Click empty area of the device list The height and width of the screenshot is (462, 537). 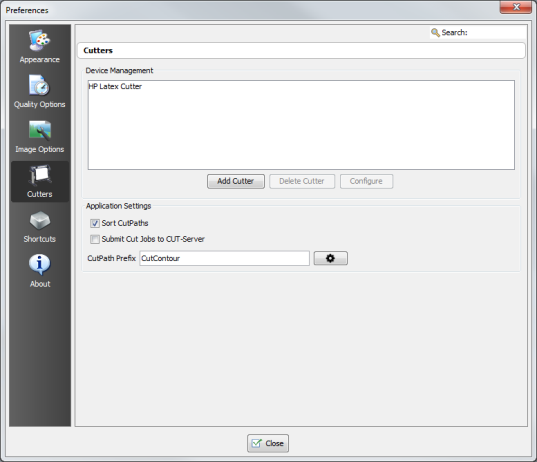click(x=301, y=134)
